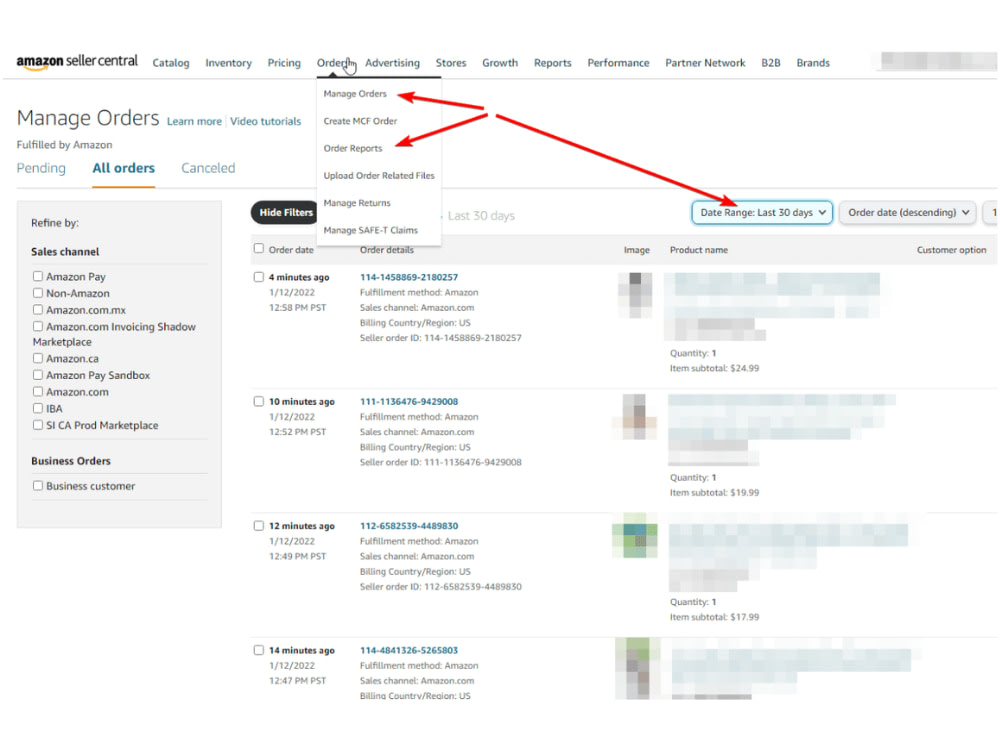Click the Item subtotal: $24.99 text

(x=714, y=368)
